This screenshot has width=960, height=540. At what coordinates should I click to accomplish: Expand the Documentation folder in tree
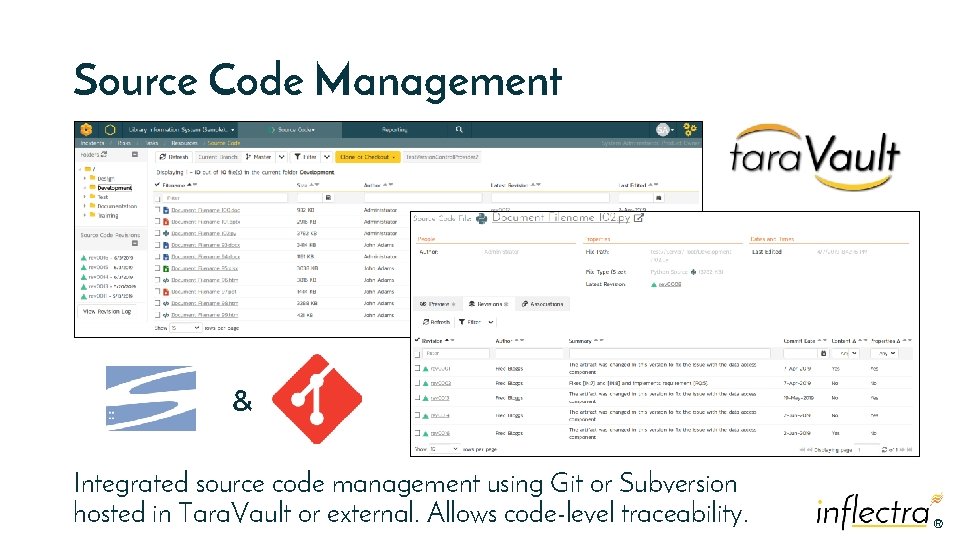point(84,206)
